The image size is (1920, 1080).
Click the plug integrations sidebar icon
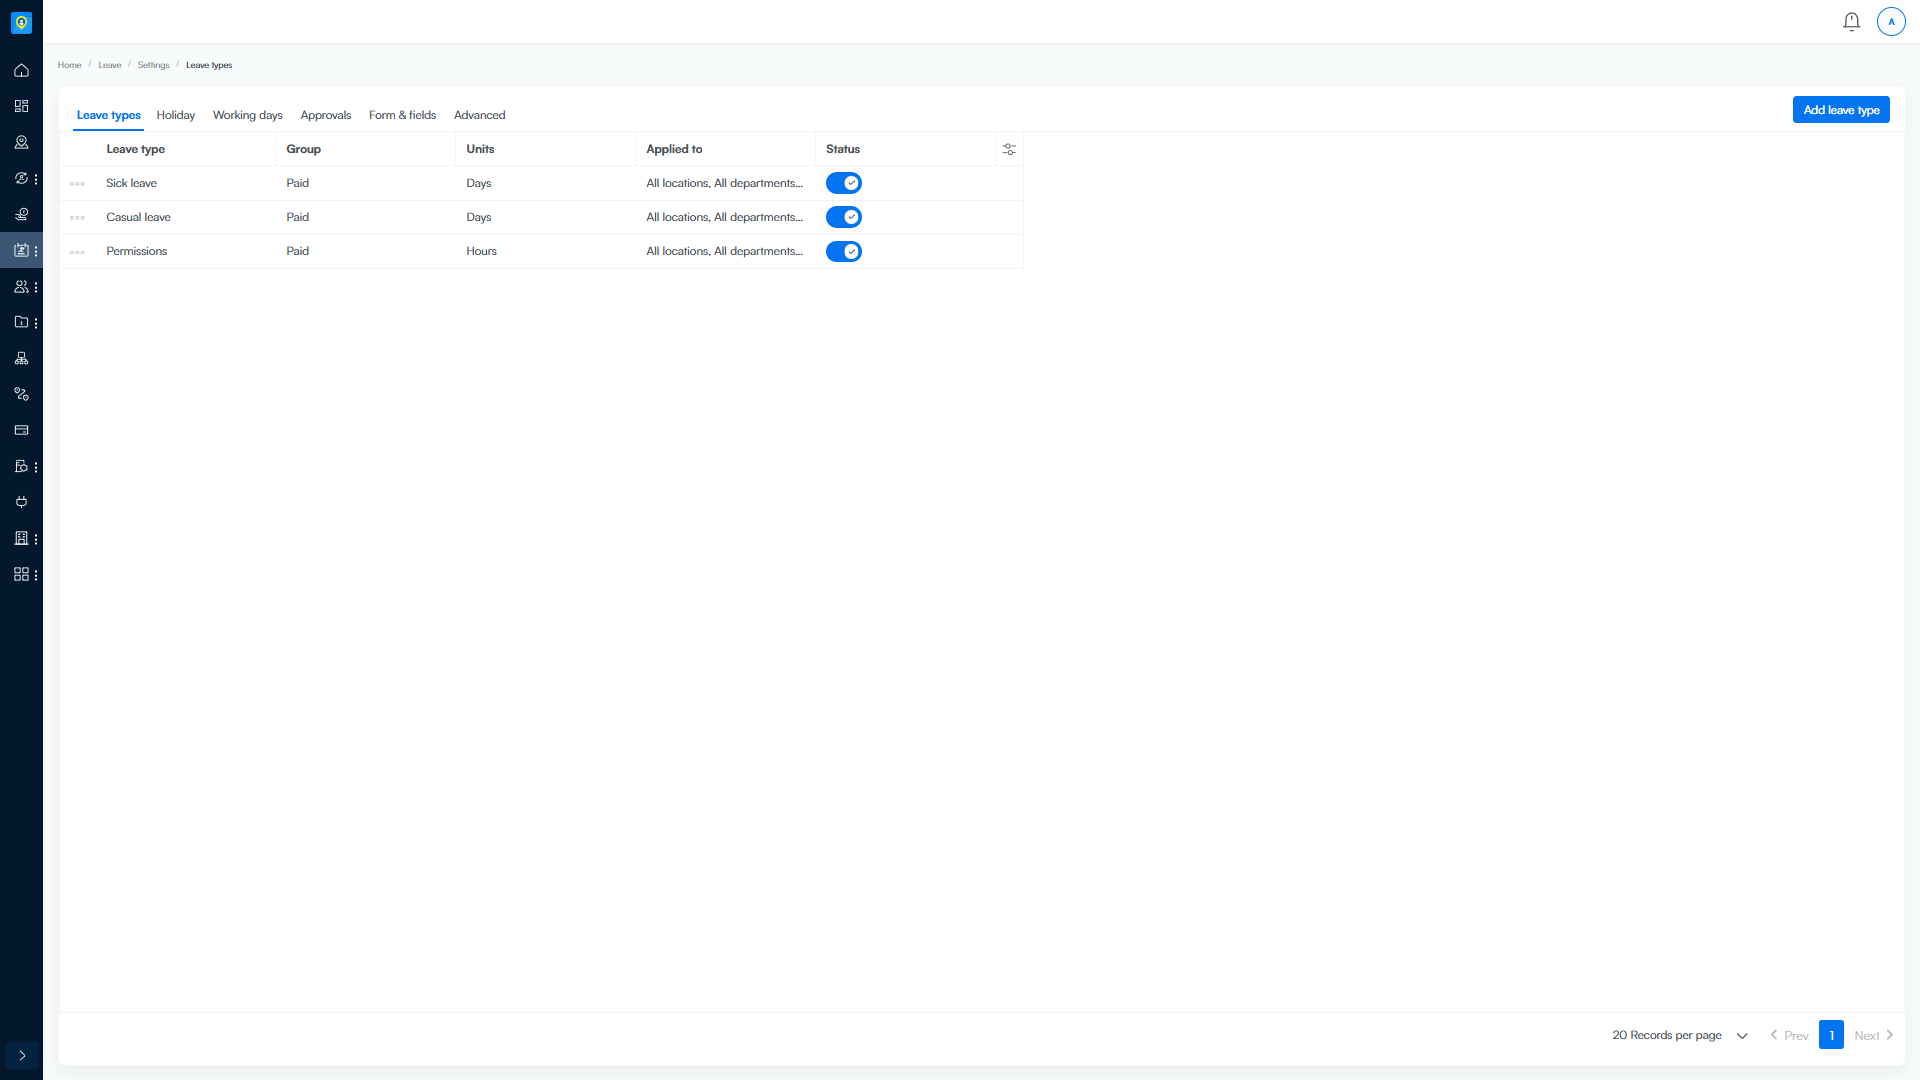(x=21, y=502)
